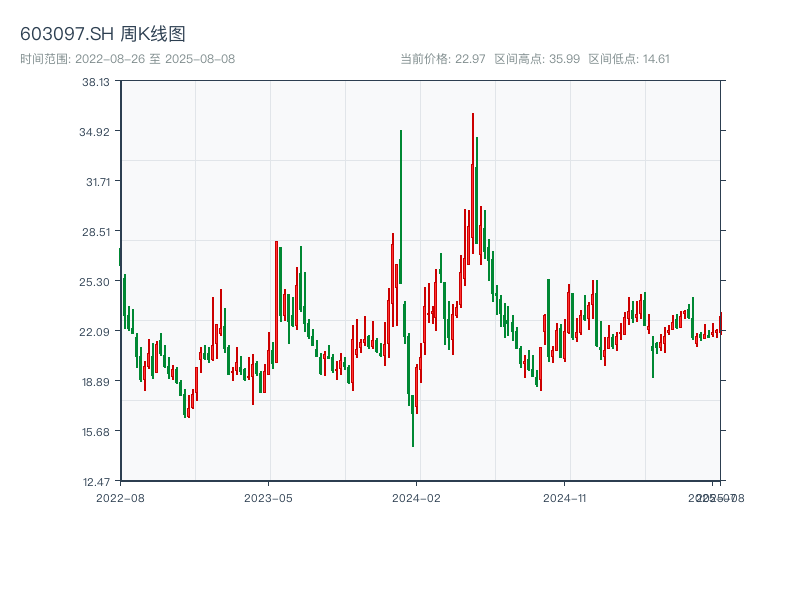Click the 22.09 y-axis label
Image resolution: width=800 pixels, height=600 pixels.
click(x=96, y=332)
